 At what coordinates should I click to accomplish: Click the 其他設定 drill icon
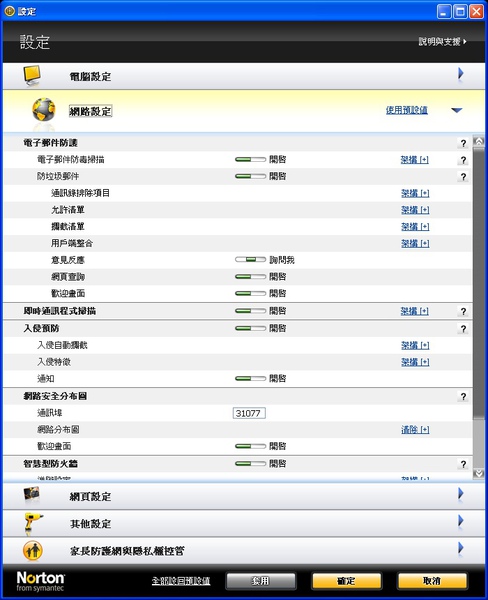33,523
